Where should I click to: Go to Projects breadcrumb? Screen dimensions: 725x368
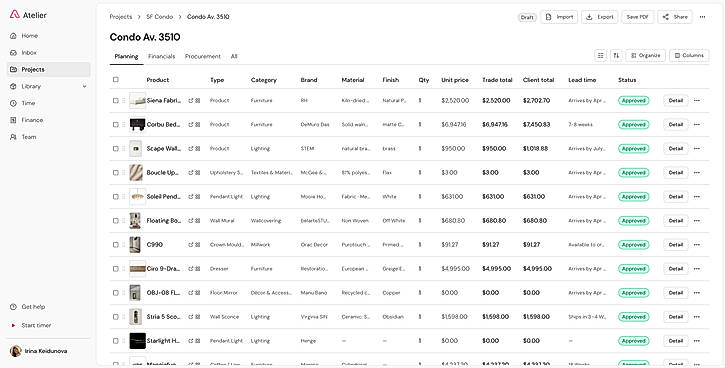[x=121, y=17]
